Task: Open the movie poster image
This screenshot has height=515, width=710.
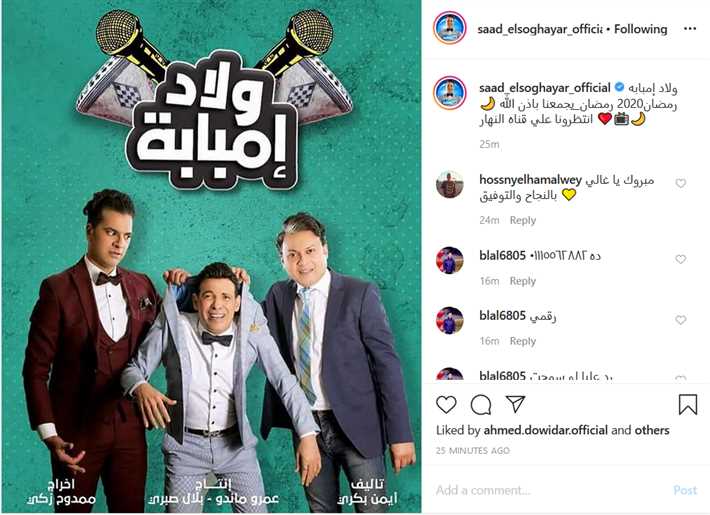Action: coord(211,256)
